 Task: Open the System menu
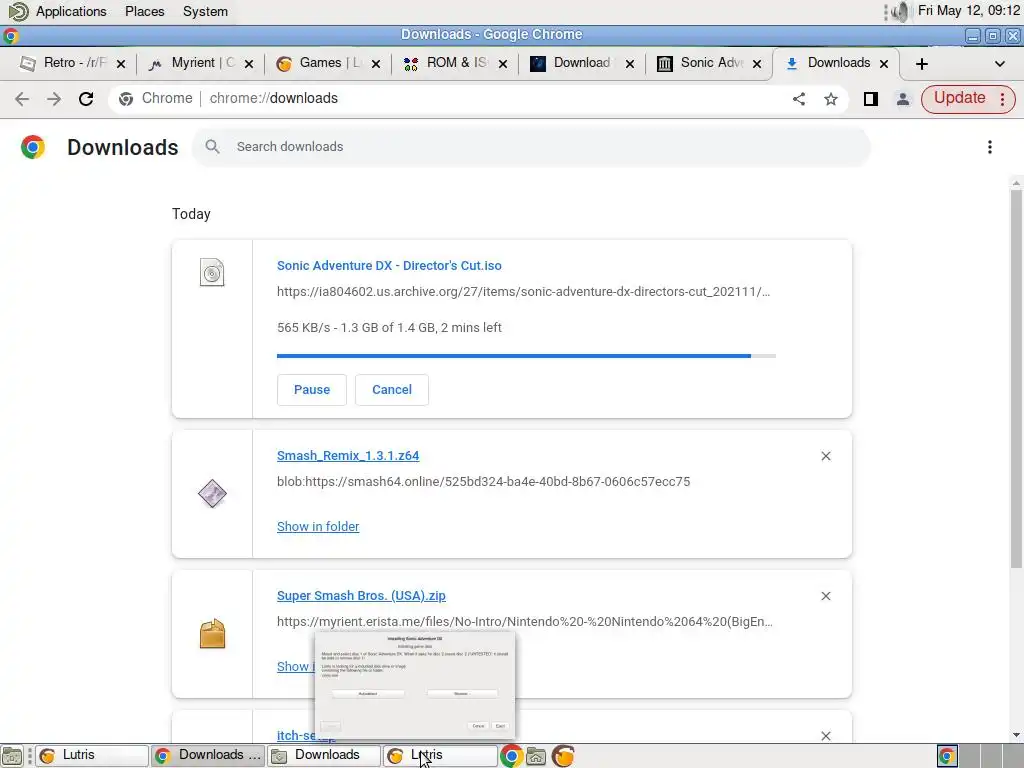click(205, 12)
